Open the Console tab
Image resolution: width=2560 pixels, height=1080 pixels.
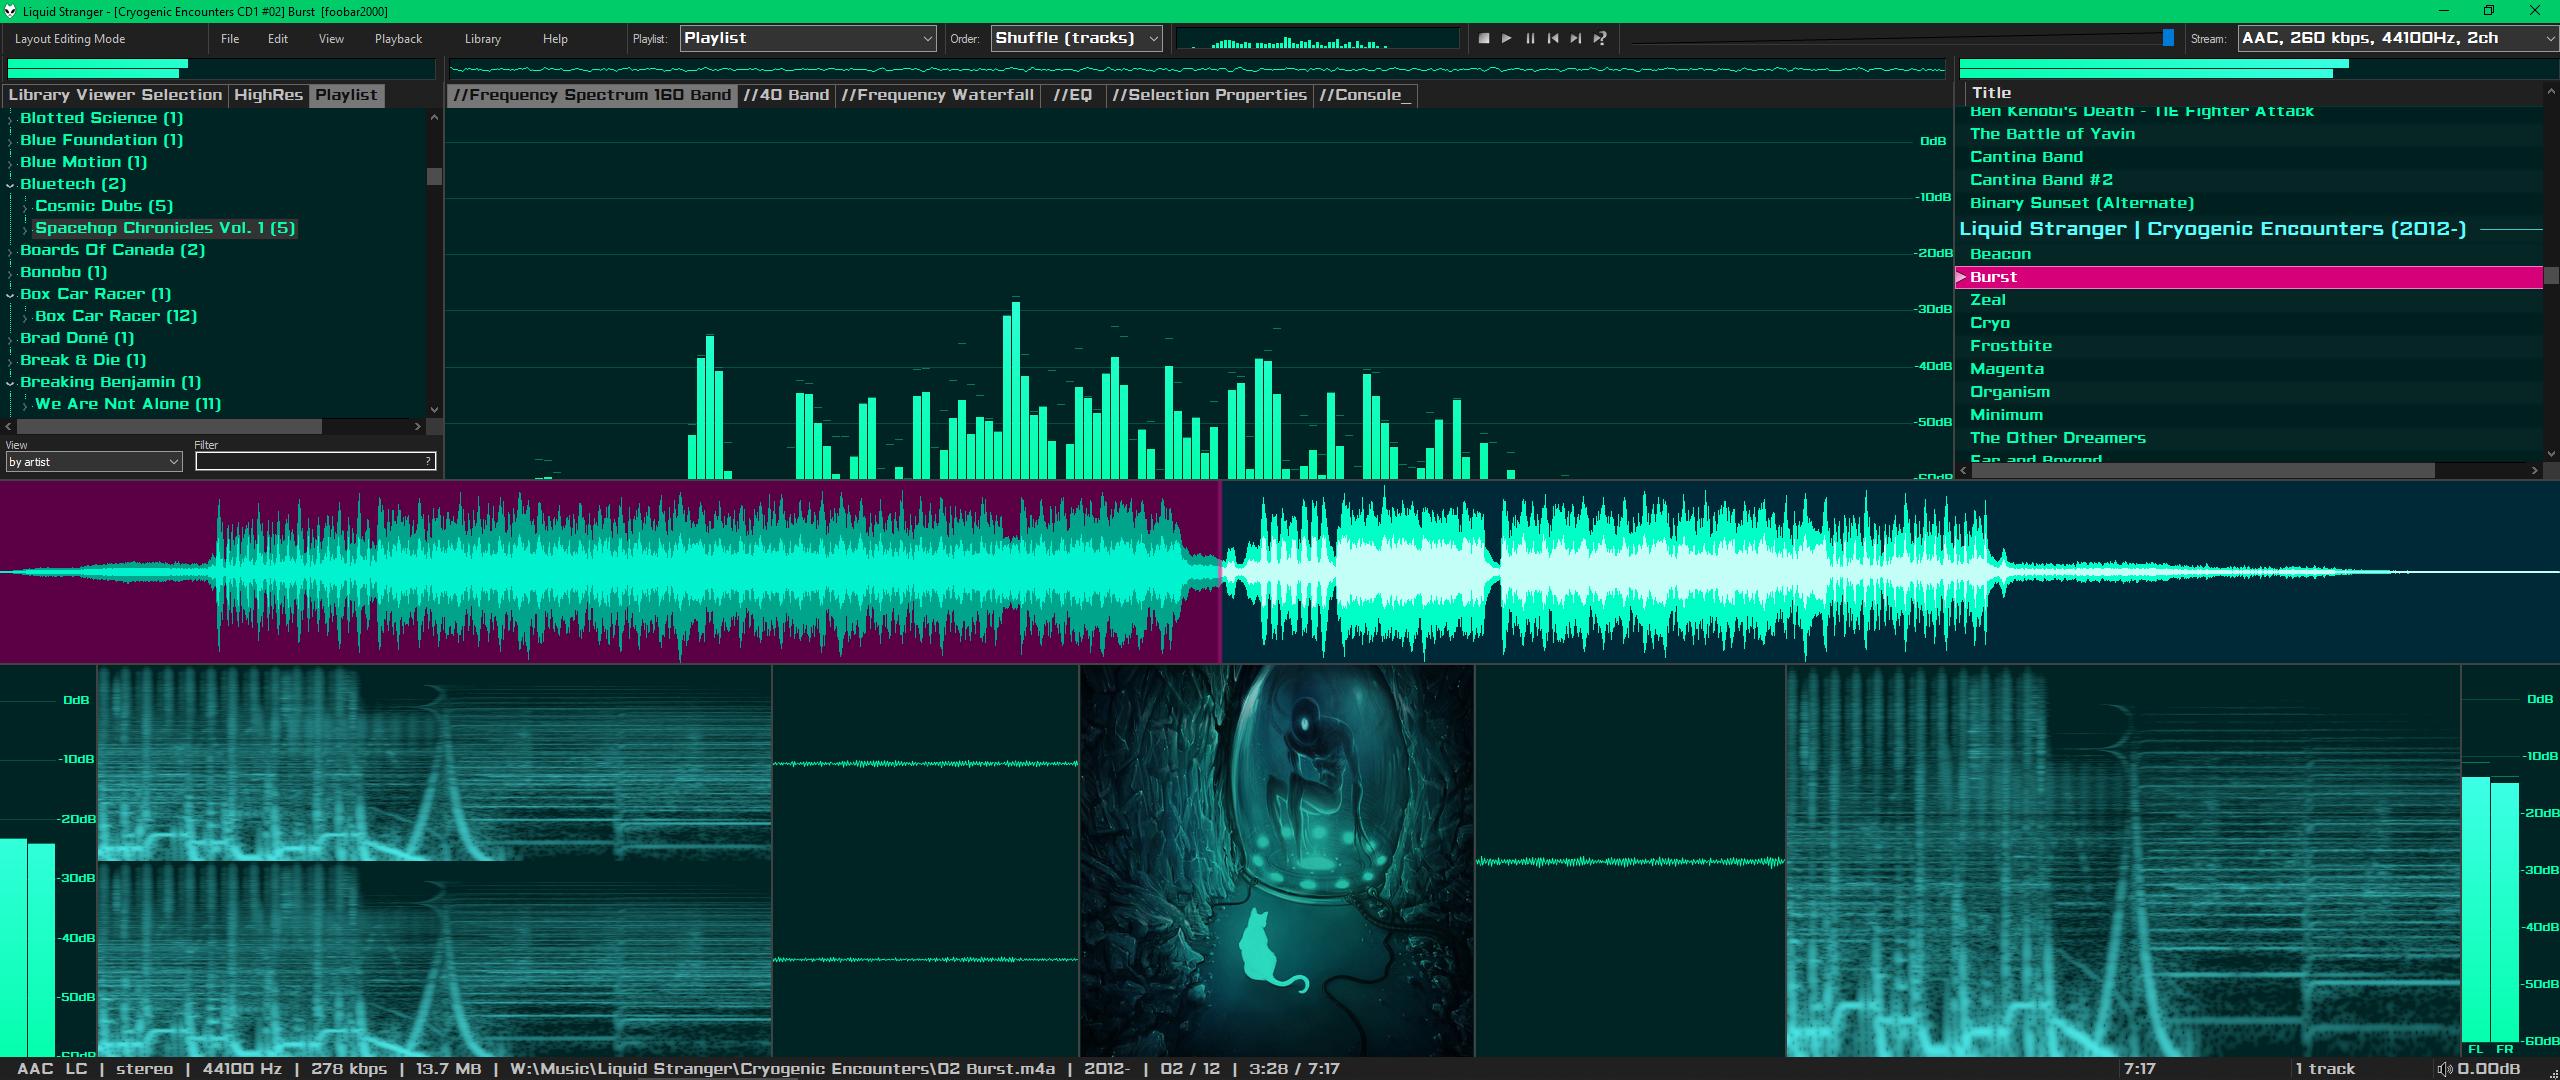pyautogui.click(x=1364, y=95)
